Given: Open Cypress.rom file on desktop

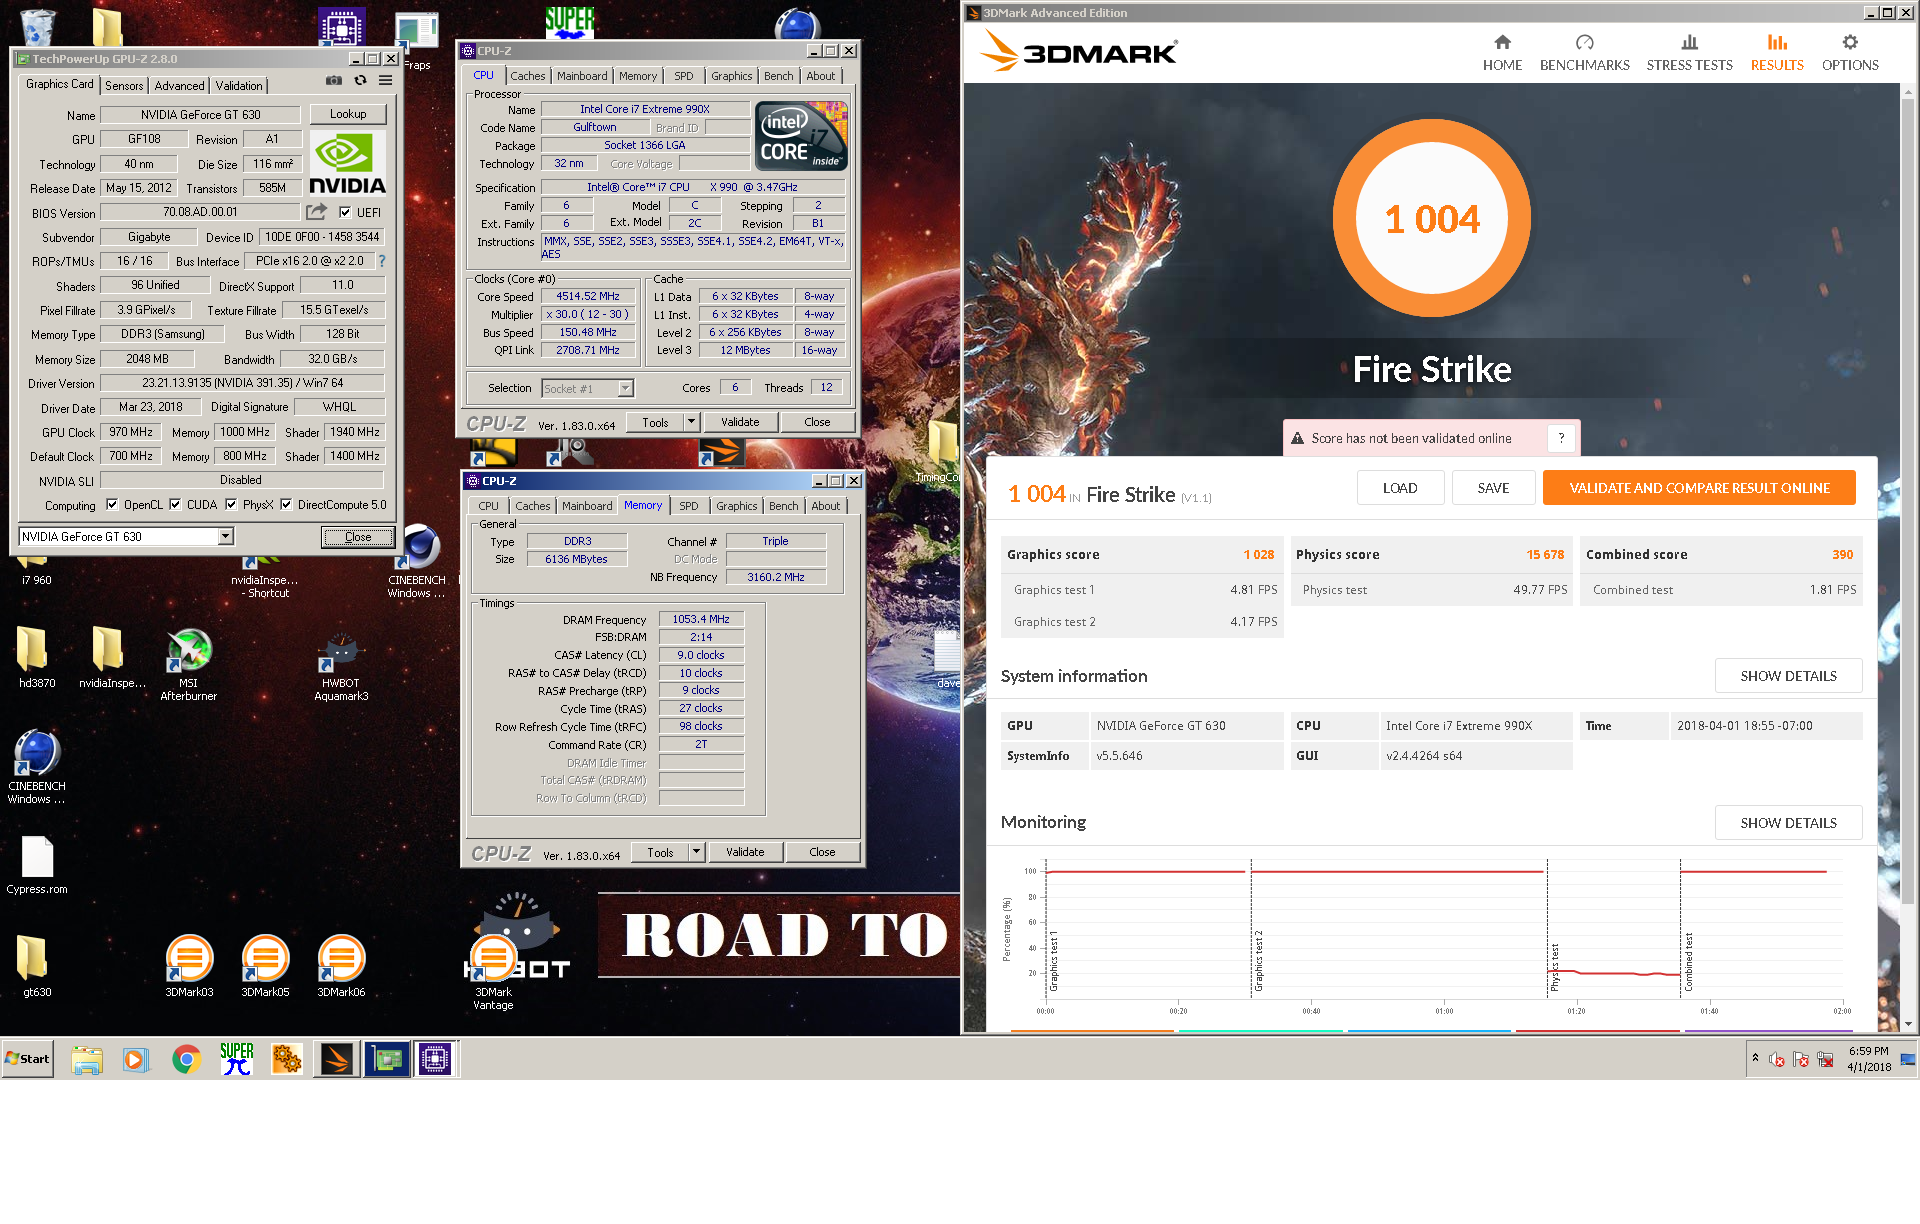Looking at the screenshot, I should click(x=37, y=865).
